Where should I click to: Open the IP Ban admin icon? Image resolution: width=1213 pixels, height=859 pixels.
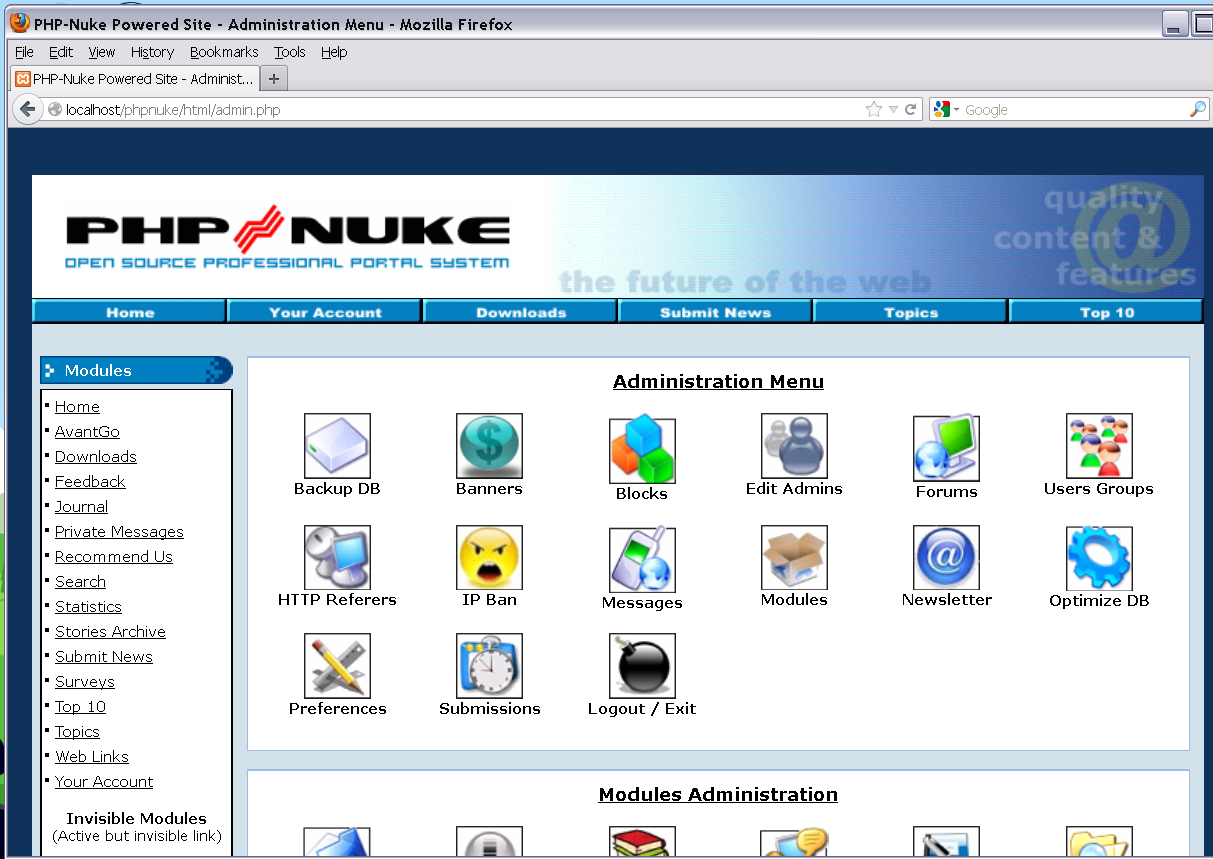click(489, 557)
